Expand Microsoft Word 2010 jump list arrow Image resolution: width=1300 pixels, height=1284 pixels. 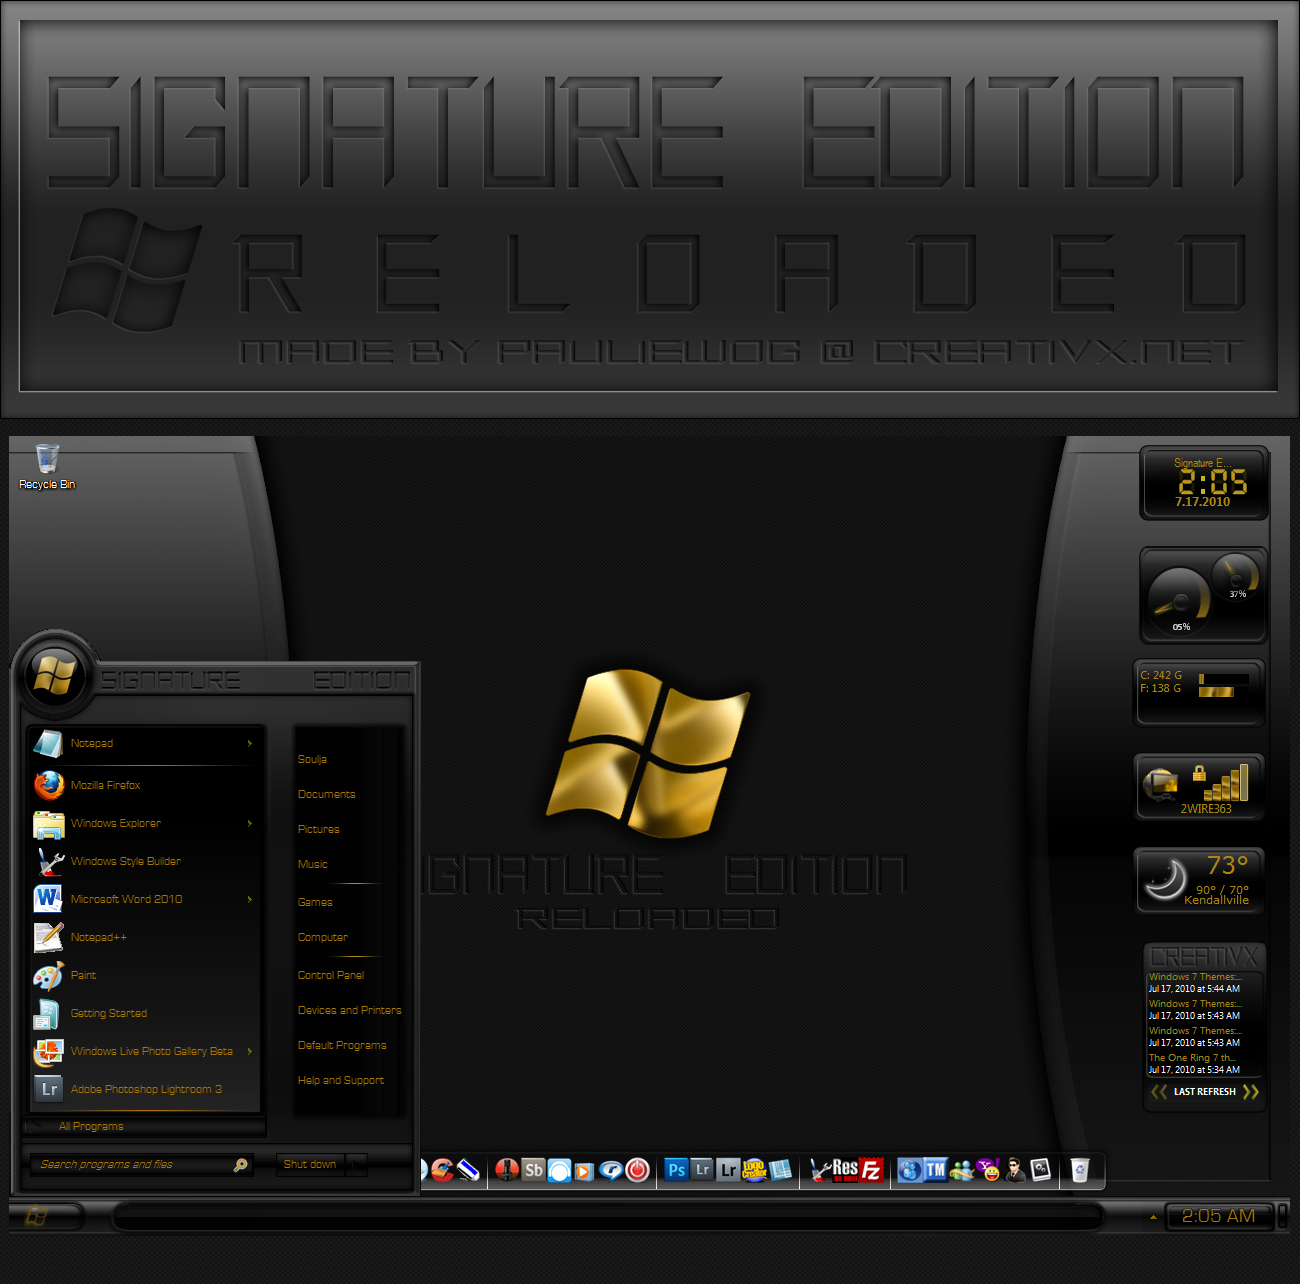(250, 899)
